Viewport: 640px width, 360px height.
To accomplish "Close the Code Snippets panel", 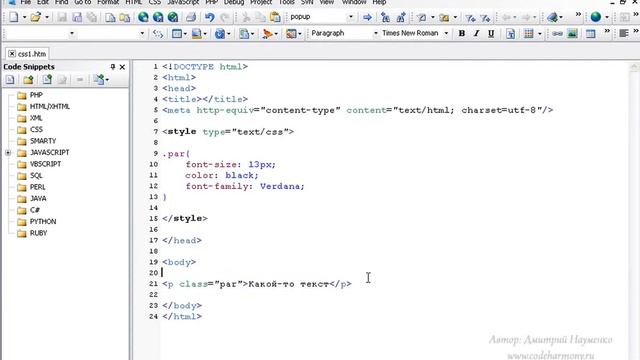I will tap(122, 67).
